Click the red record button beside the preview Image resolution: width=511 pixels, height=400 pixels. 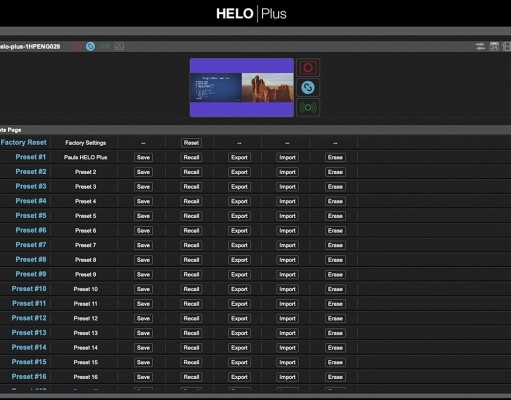308,68
